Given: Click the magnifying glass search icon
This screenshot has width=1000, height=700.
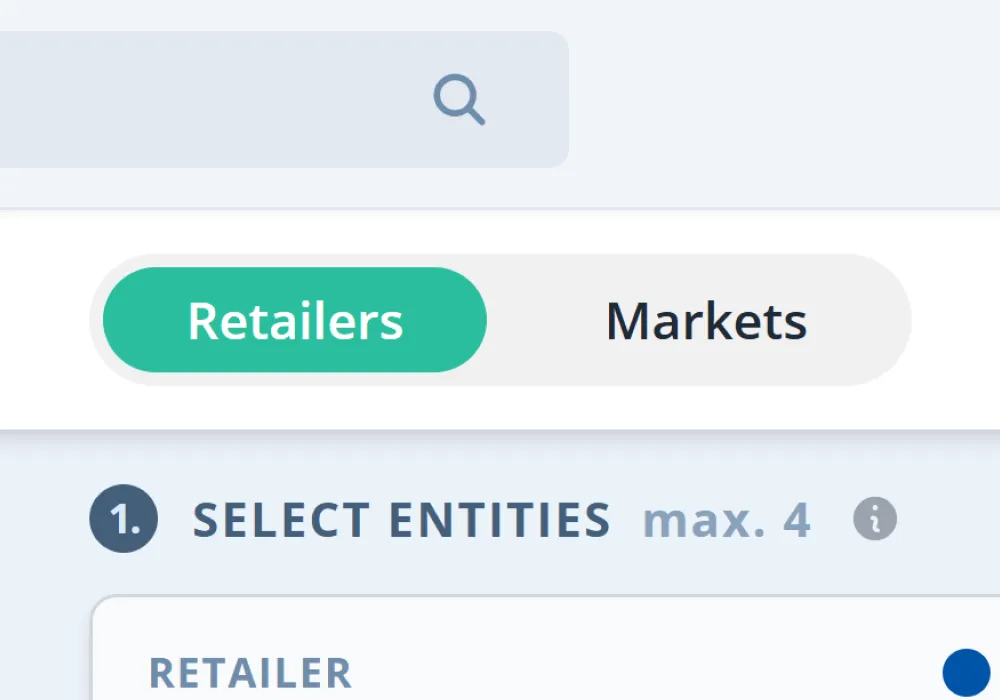Looking at the screenshot, I should click(x=459, y=101).
